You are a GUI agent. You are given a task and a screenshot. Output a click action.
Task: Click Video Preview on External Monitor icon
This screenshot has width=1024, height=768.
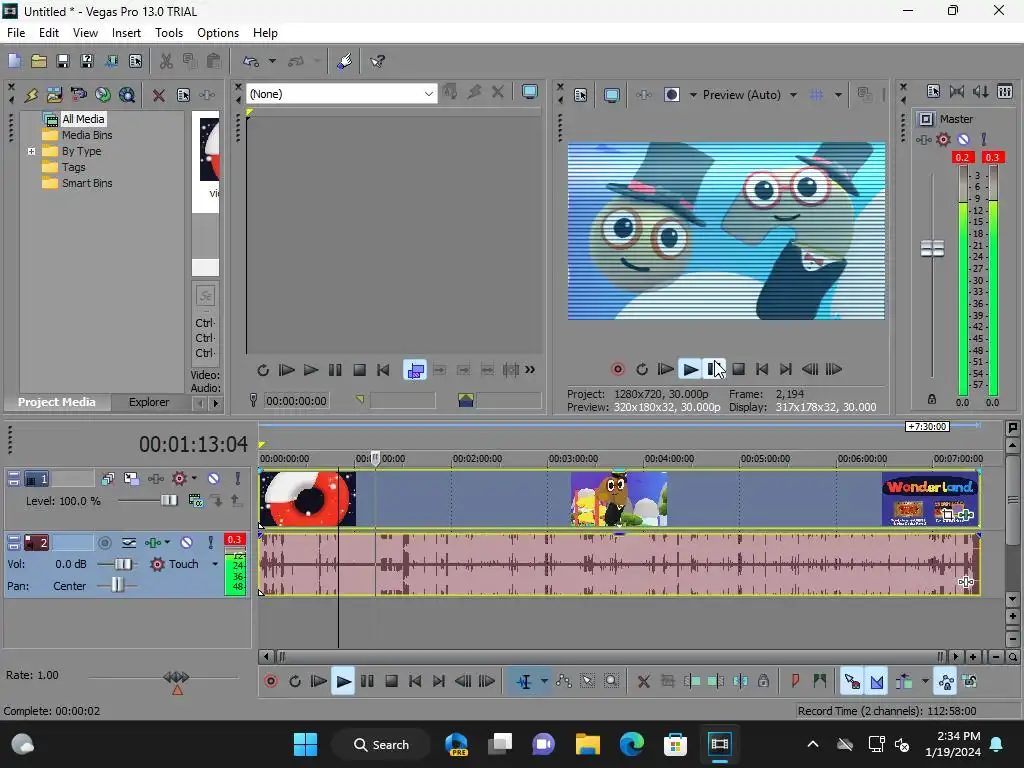(611, 95)
